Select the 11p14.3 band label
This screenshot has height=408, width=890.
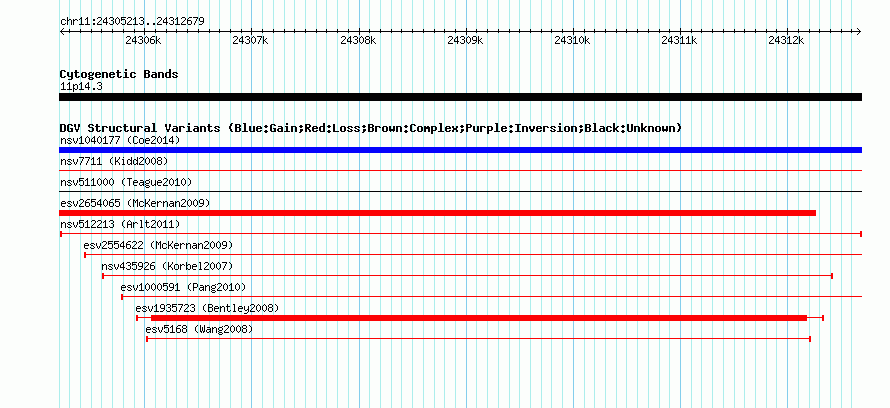coord(81,87)
